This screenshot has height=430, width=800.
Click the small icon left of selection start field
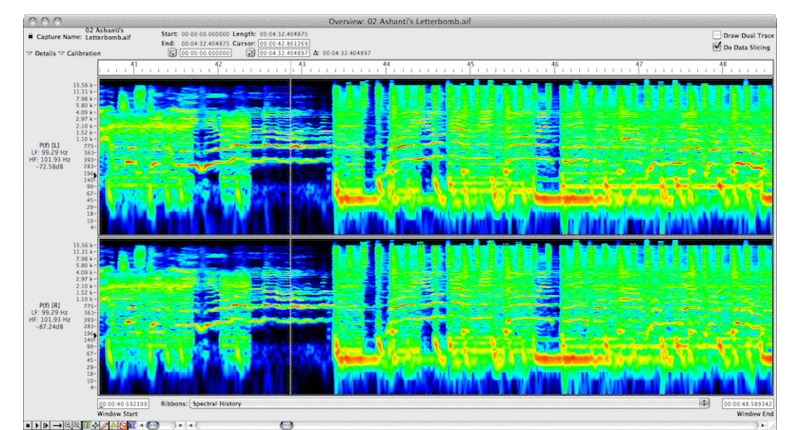point(172,53)
